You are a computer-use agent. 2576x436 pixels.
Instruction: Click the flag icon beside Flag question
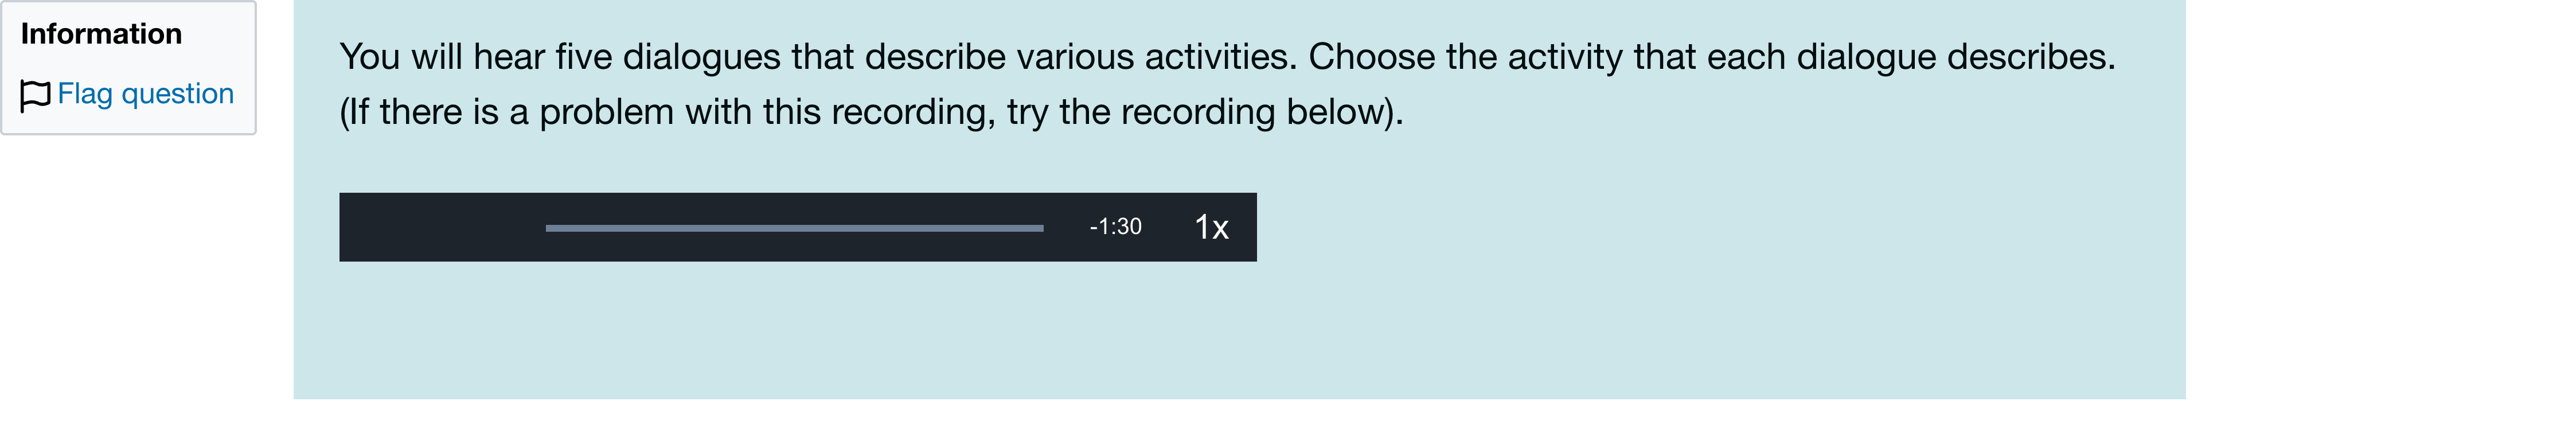[x=35, y=95]
